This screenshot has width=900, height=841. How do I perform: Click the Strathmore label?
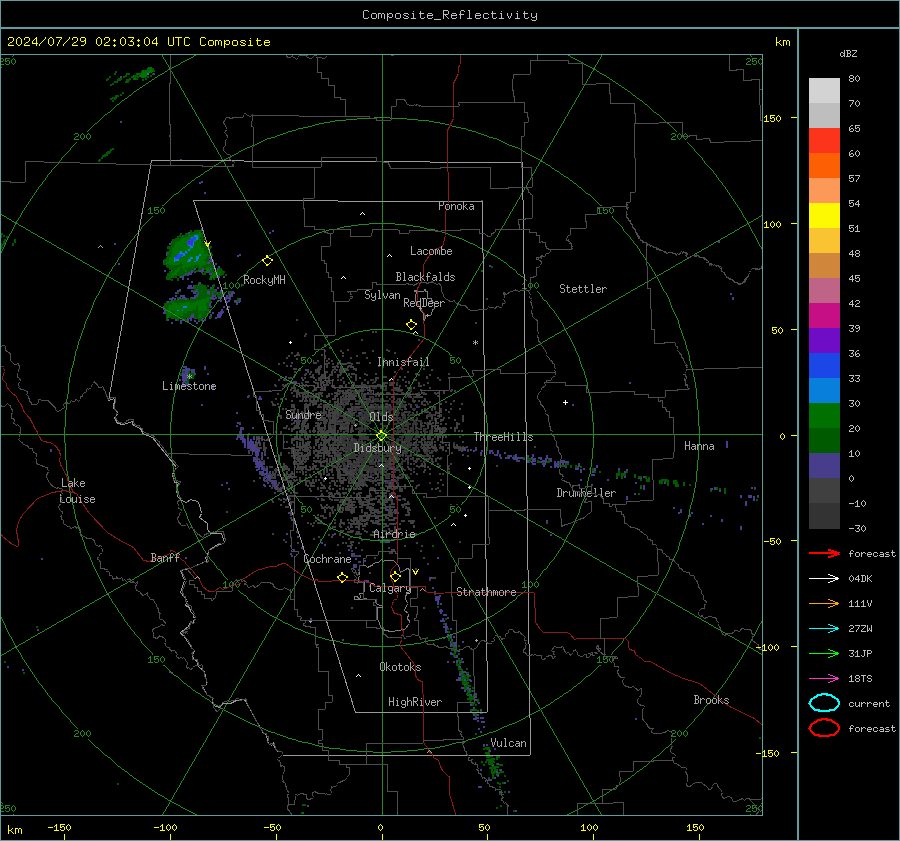click(486, 592)
